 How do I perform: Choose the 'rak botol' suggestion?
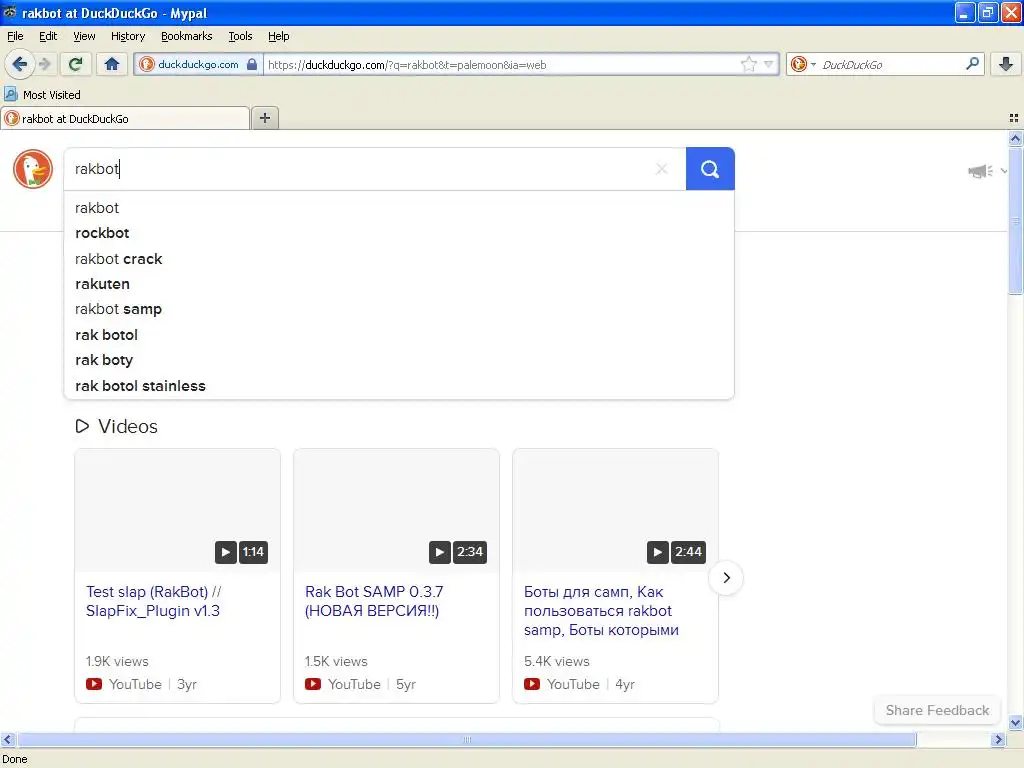[398, 335]
